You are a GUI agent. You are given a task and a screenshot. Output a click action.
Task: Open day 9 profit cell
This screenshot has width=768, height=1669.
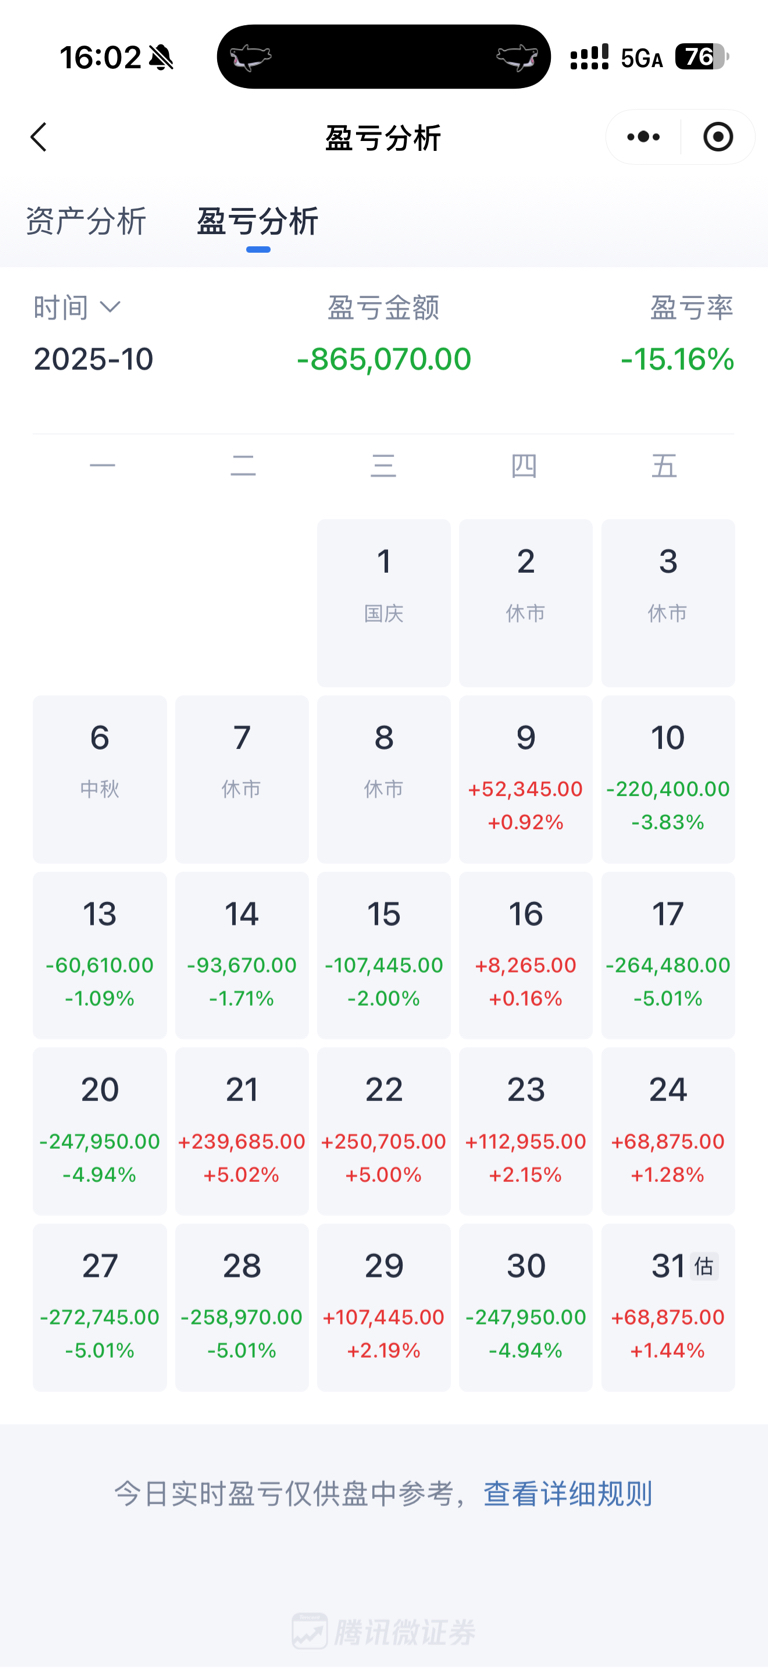tap(525, 779)
